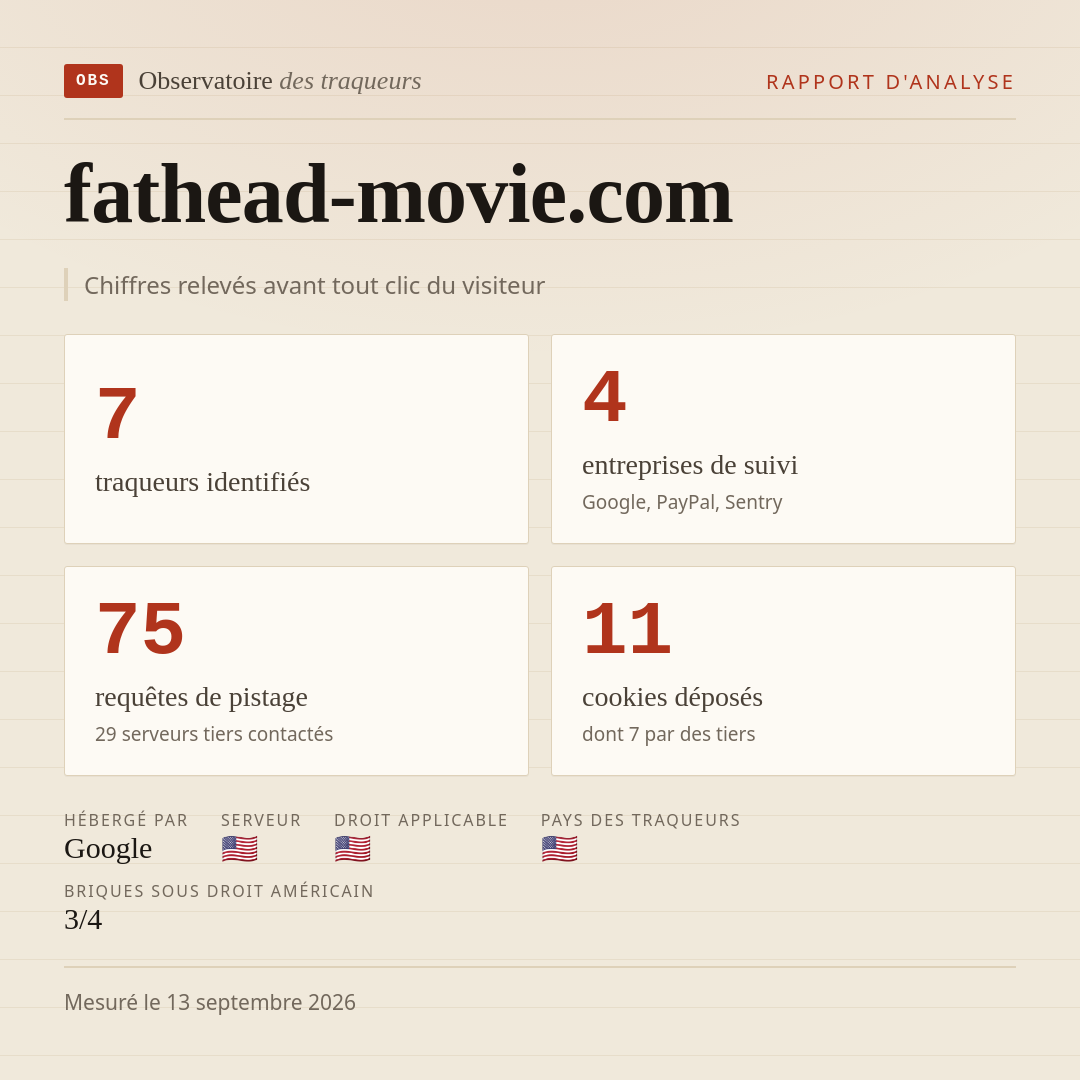Select the fathead-movie.com heading
This screenshot has width=1080, height=1080.
(x=398, y=194)
